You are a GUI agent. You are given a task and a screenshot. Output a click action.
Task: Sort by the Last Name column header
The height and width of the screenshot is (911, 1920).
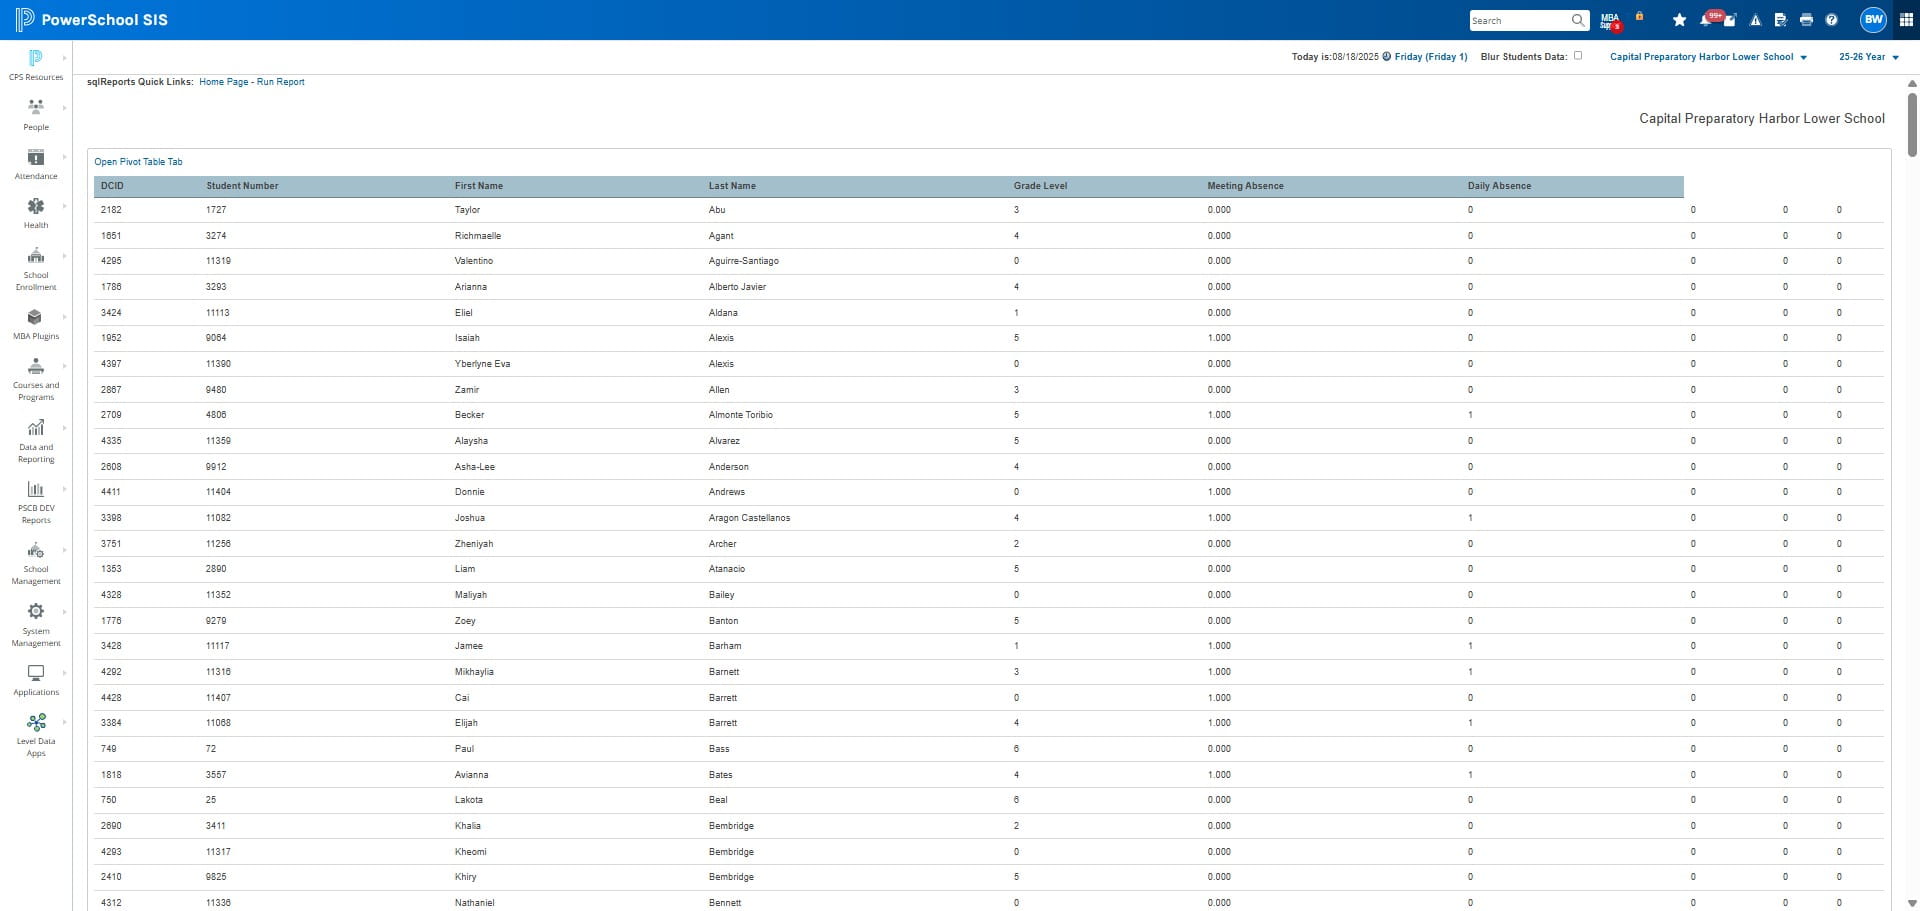(732, 186)
